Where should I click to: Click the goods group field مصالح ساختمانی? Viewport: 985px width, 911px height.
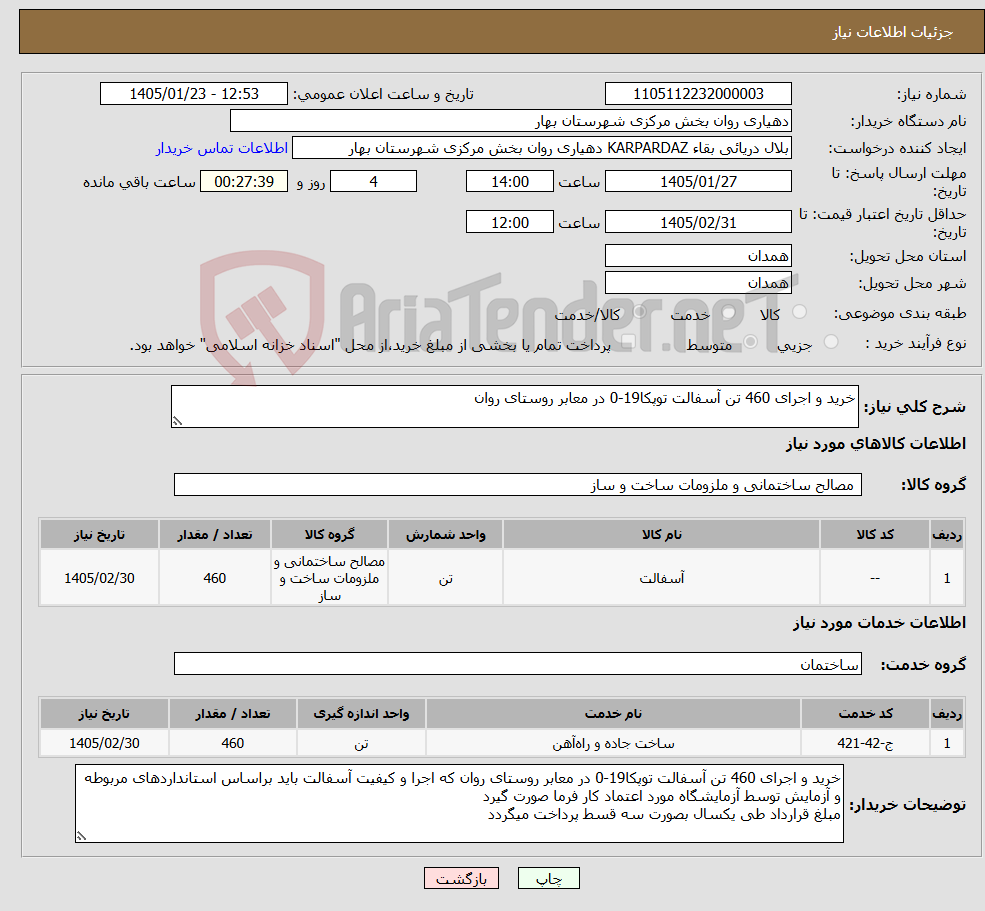pyautogui.click(x=518, y=484)
